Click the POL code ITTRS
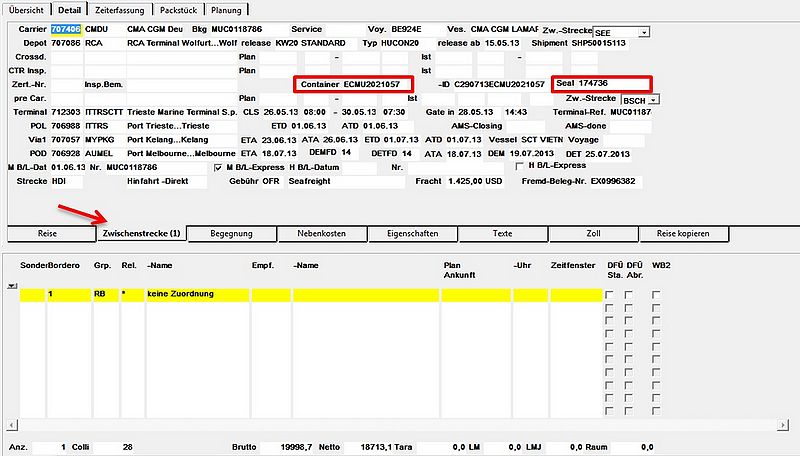 (104, 126)
